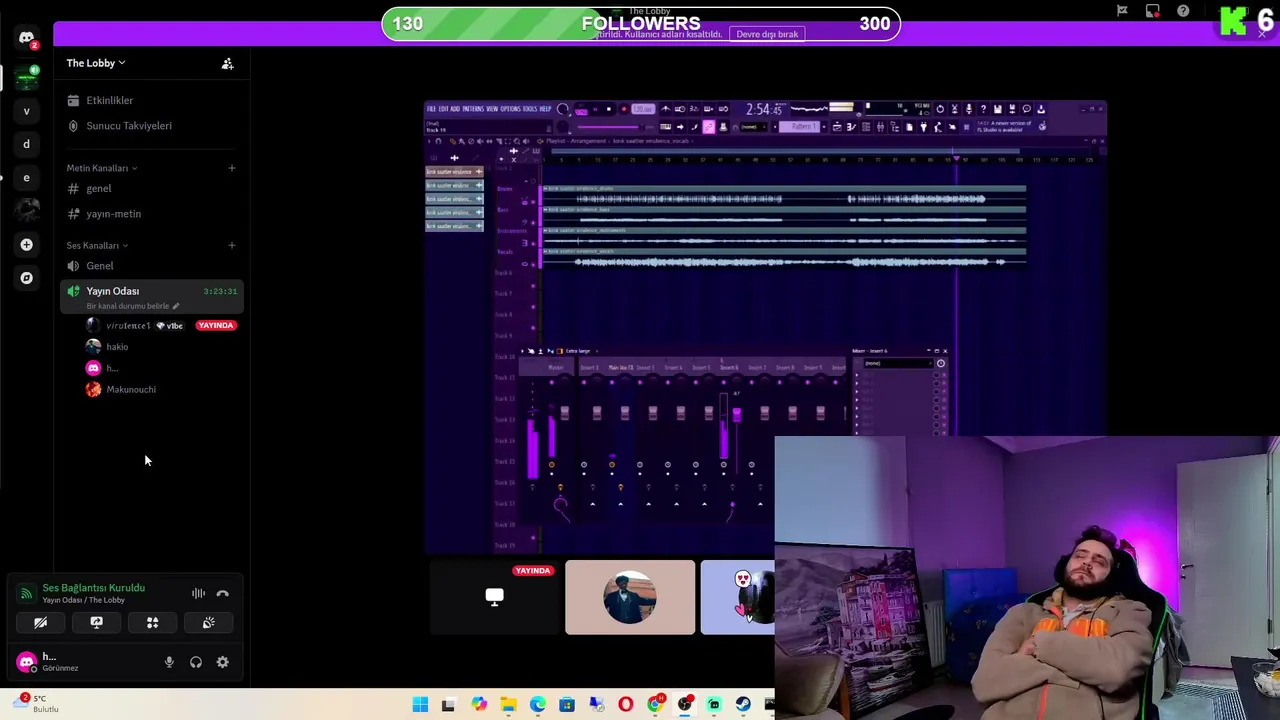Toggle record button in FL Studio transport
The height and width of the screenshot is (720, 1280).
click(x=623, y=109)
